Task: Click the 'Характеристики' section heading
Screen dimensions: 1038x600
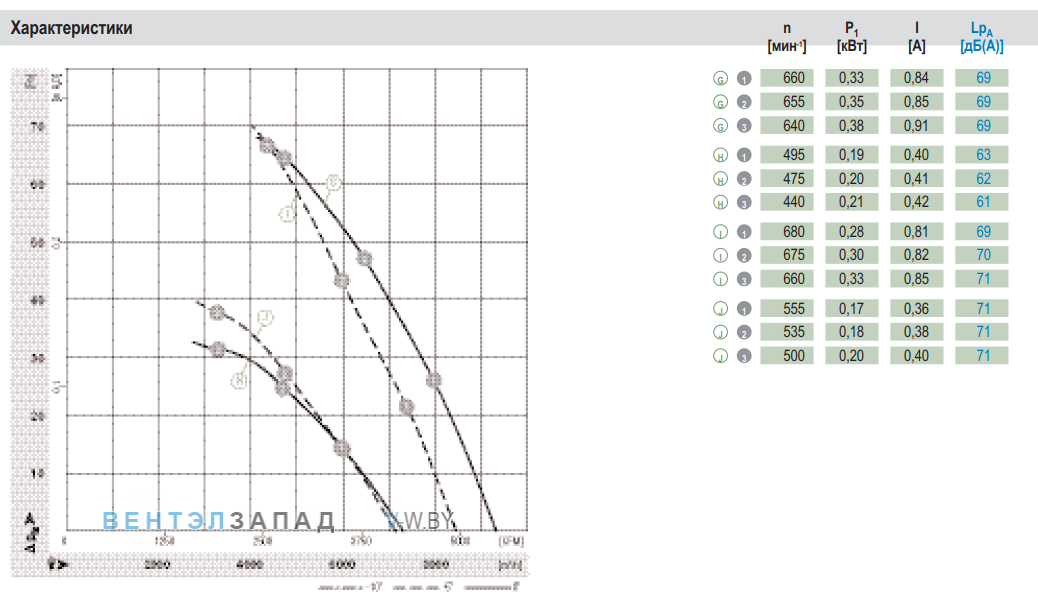Action: [71, 28]
